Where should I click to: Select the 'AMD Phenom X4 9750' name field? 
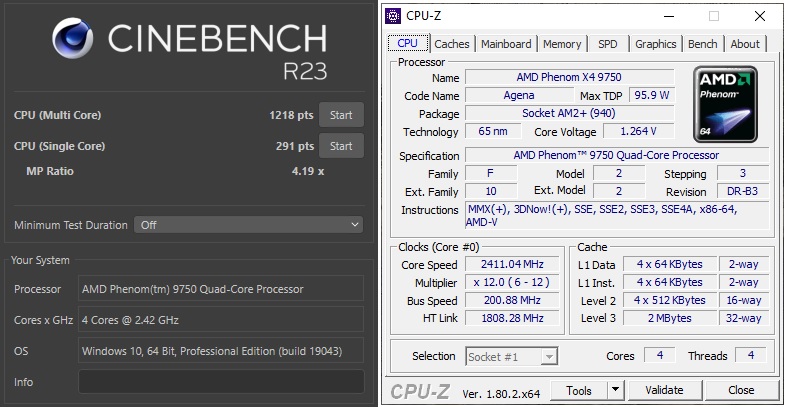pos(569,77)
